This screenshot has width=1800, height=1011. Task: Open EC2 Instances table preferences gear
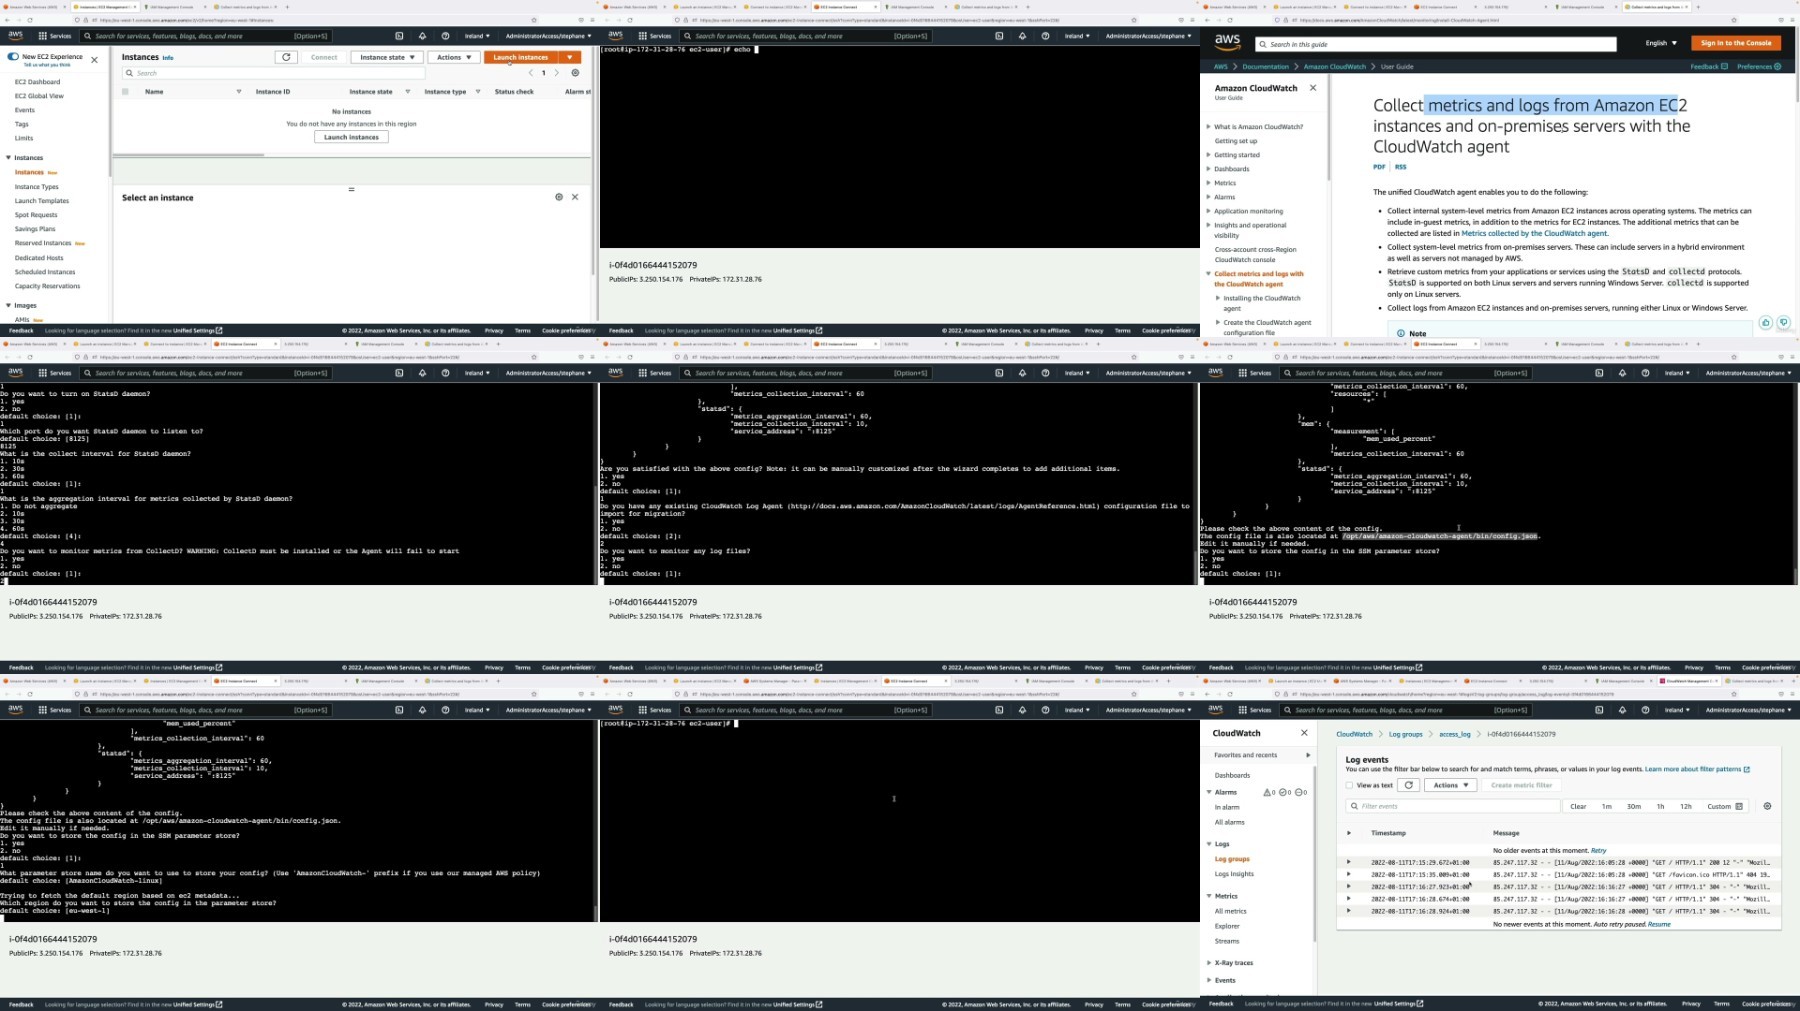click(575, 73)
